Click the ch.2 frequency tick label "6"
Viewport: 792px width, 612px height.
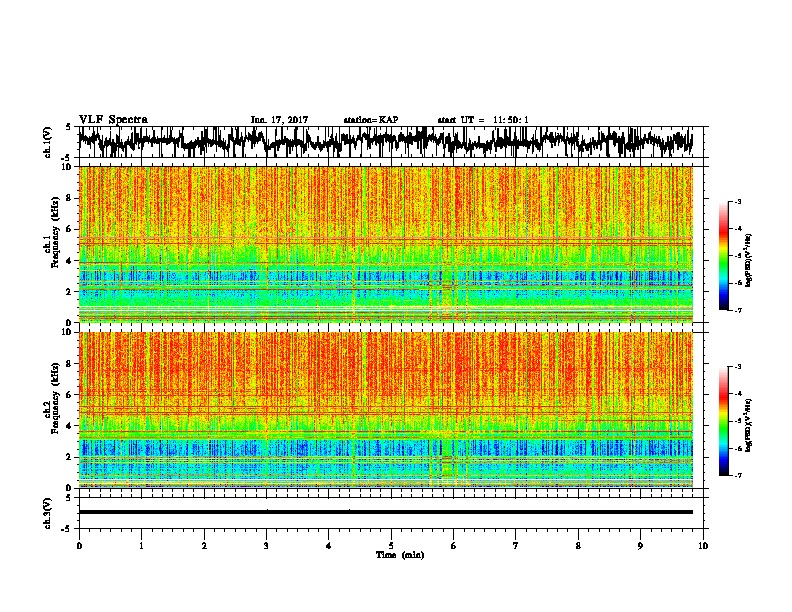point(71,394)
